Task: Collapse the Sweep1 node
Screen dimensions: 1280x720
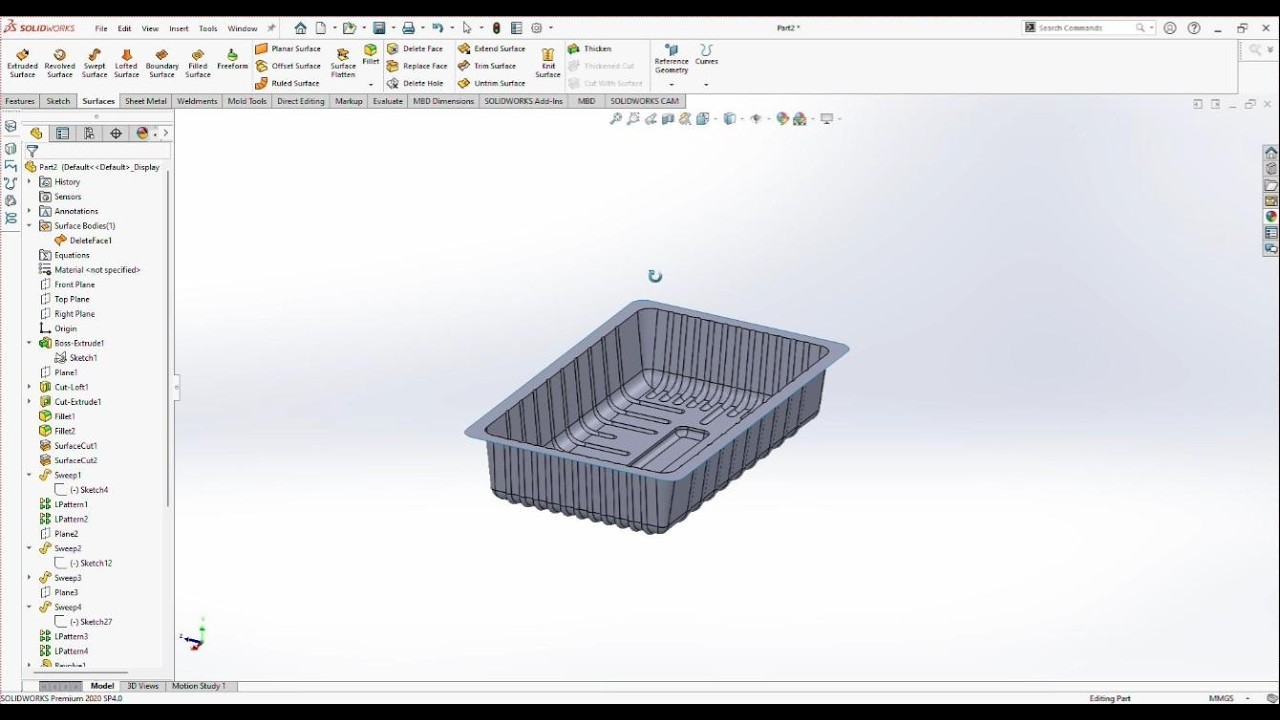Action: [29, 475]
